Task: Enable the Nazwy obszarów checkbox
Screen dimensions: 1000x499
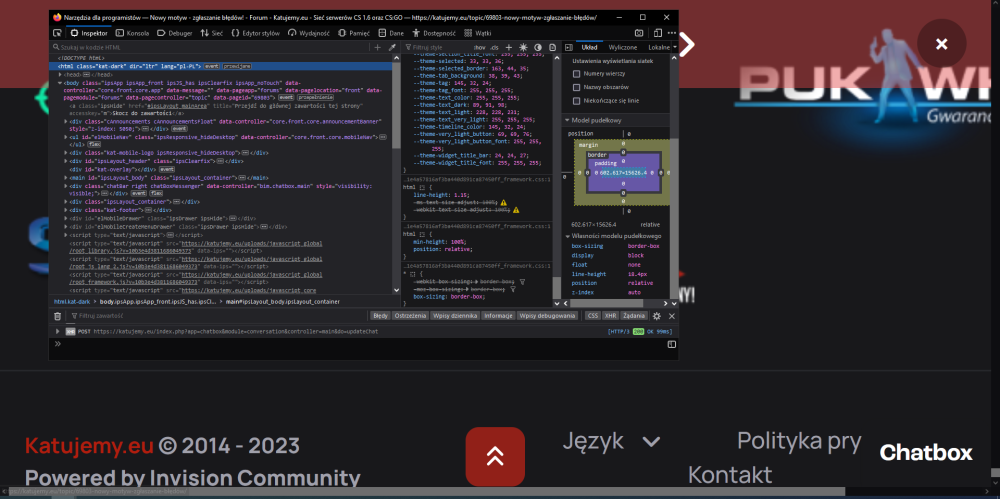Action: (x=577, y=87)
